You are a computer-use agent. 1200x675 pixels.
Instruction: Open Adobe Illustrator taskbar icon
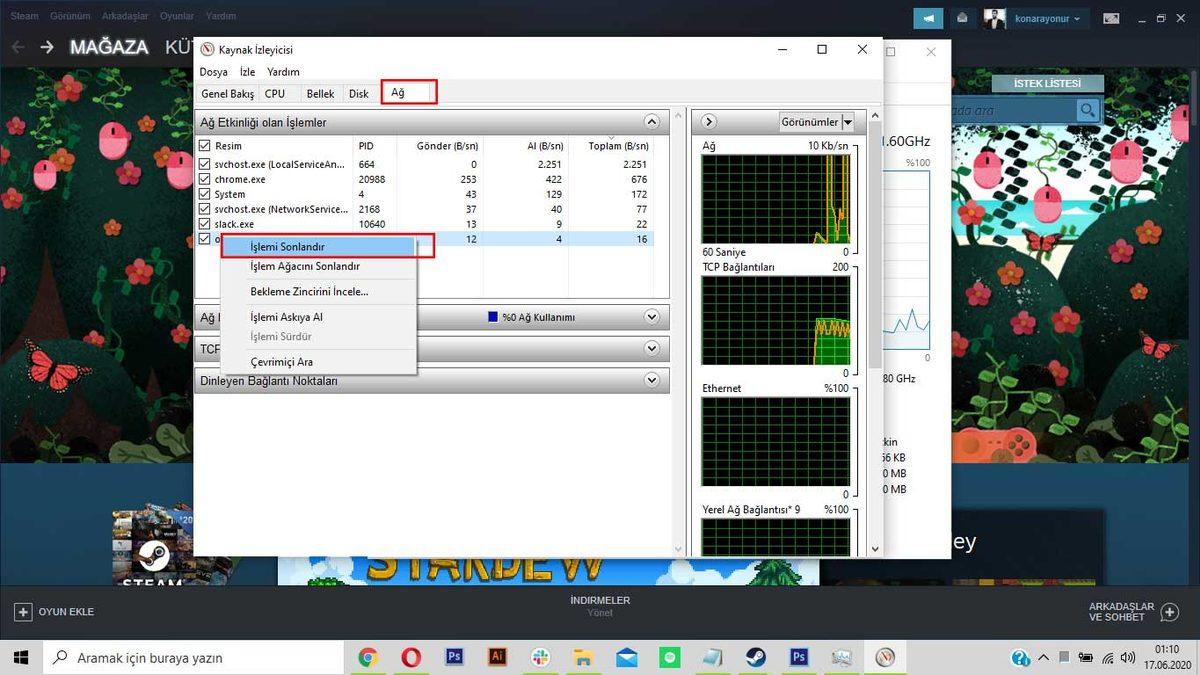[x=497, y=657]
